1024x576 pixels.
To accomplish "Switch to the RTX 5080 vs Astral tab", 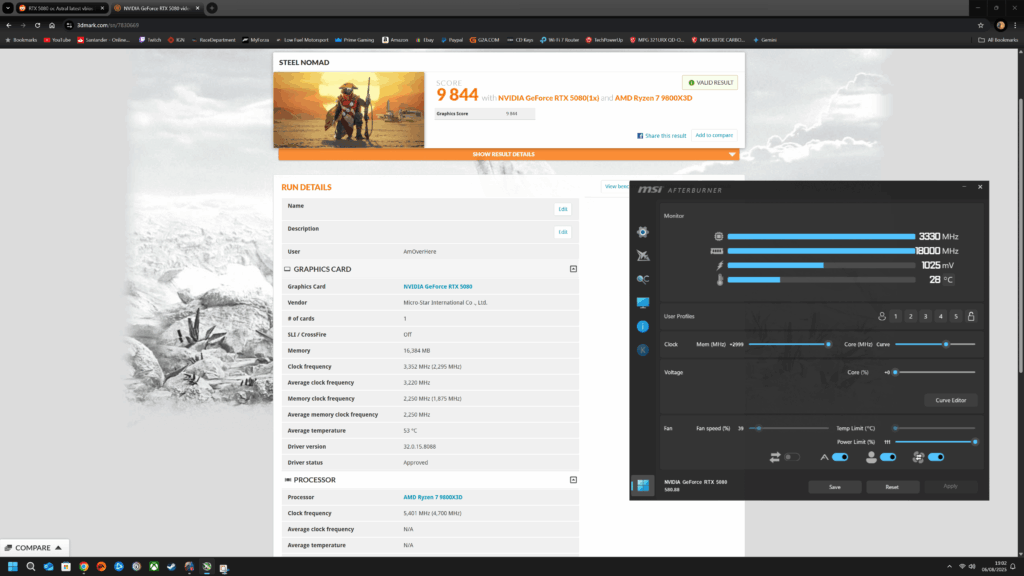I will point(61,8).
